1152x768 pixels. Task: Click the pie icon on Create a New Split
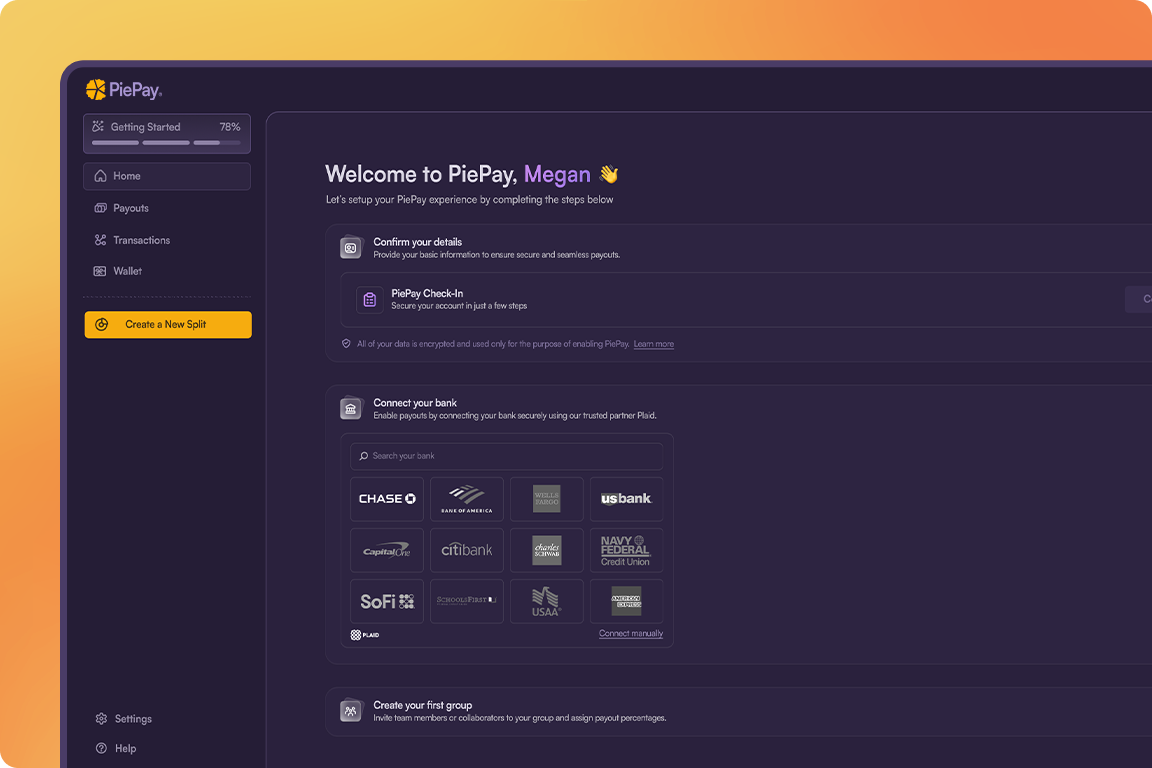coord(102,325)
